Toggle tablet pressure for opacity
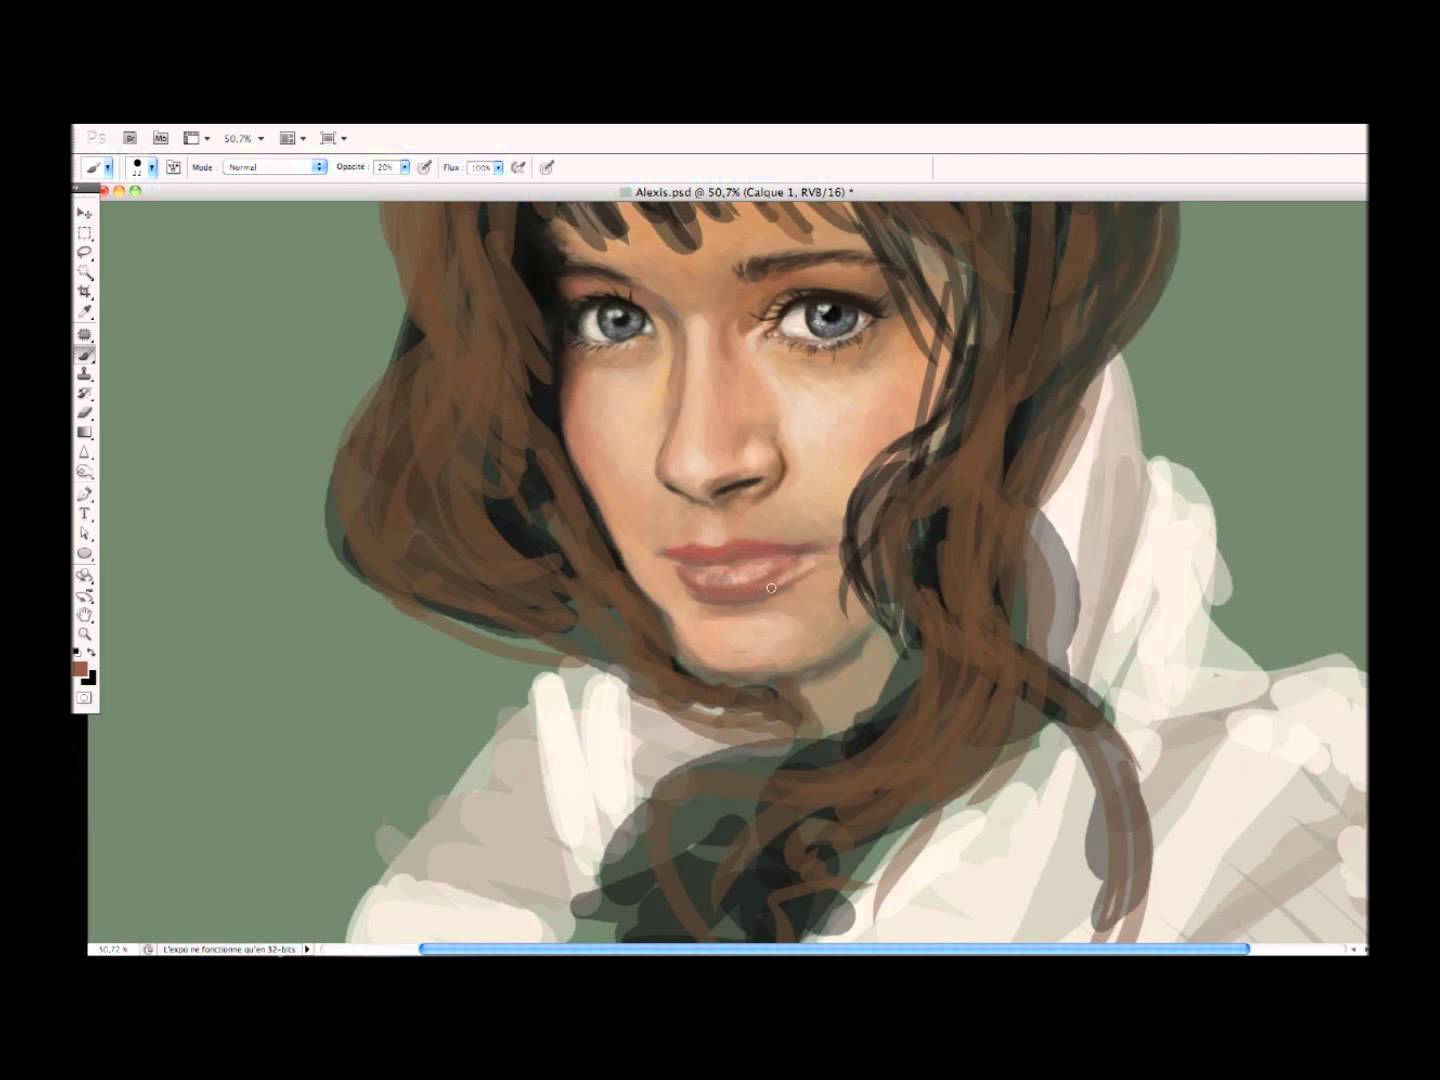Screen dimensions: 1440x1080 (x=425, y=167)
